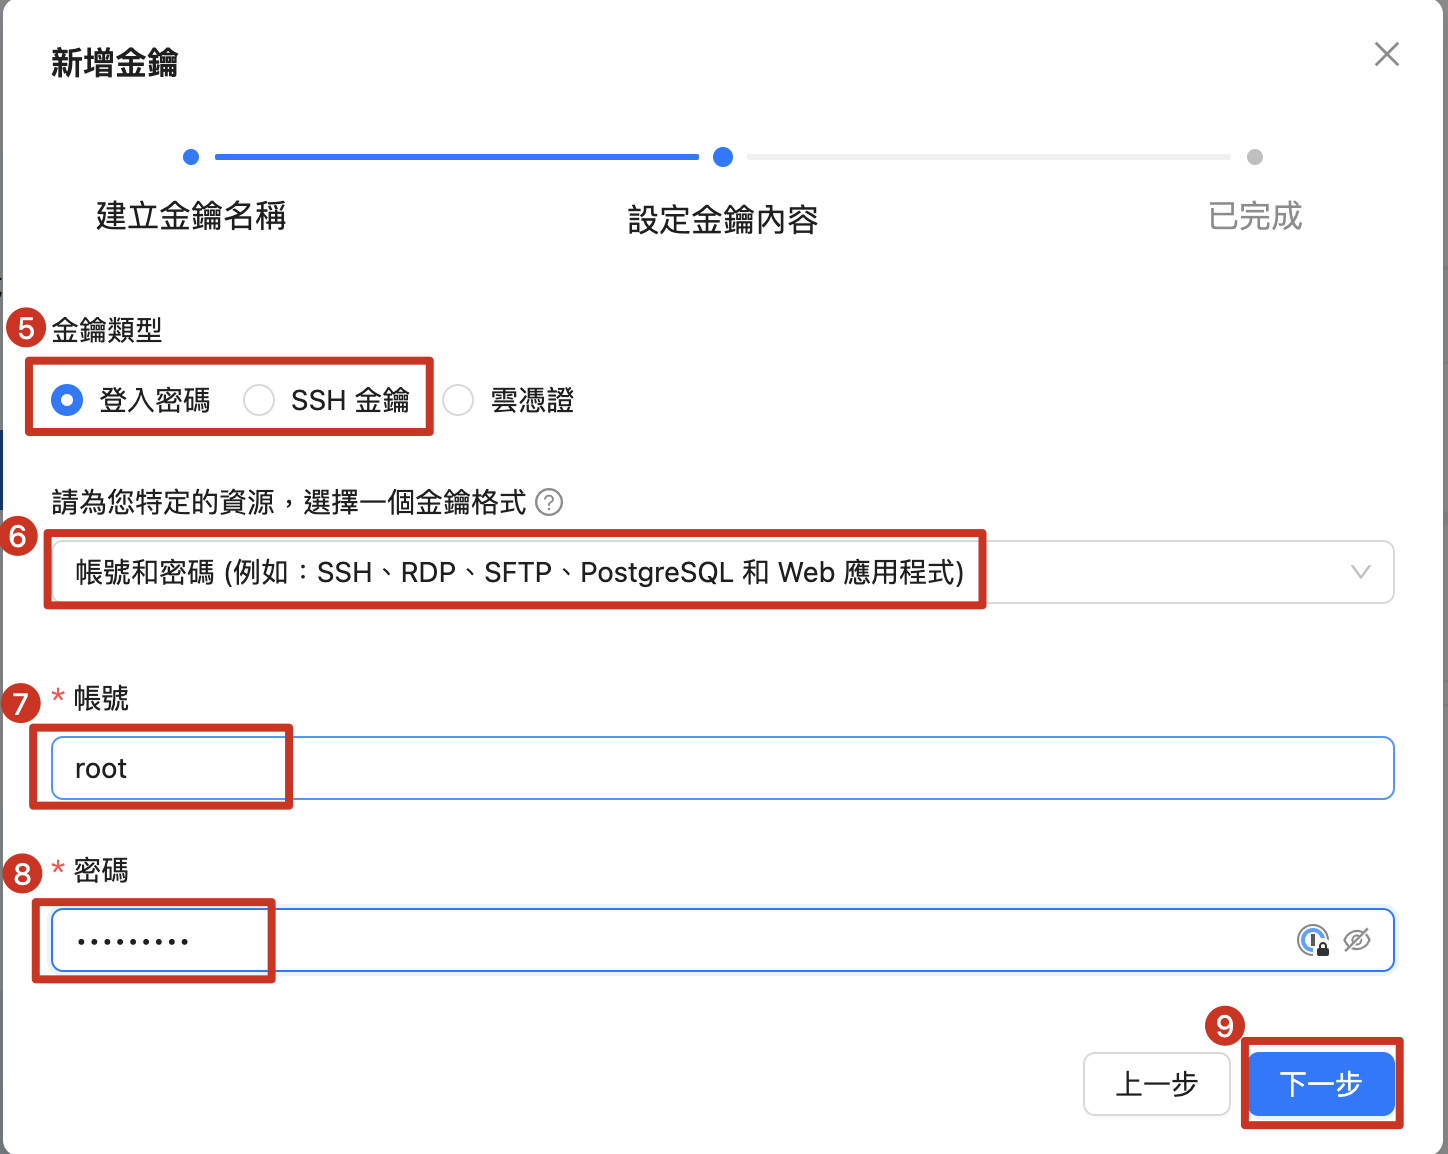The height and width of the screenshot is (1154, 1448).
Task: Choose the 雲憑證 key type option
Action: (459, 401)
